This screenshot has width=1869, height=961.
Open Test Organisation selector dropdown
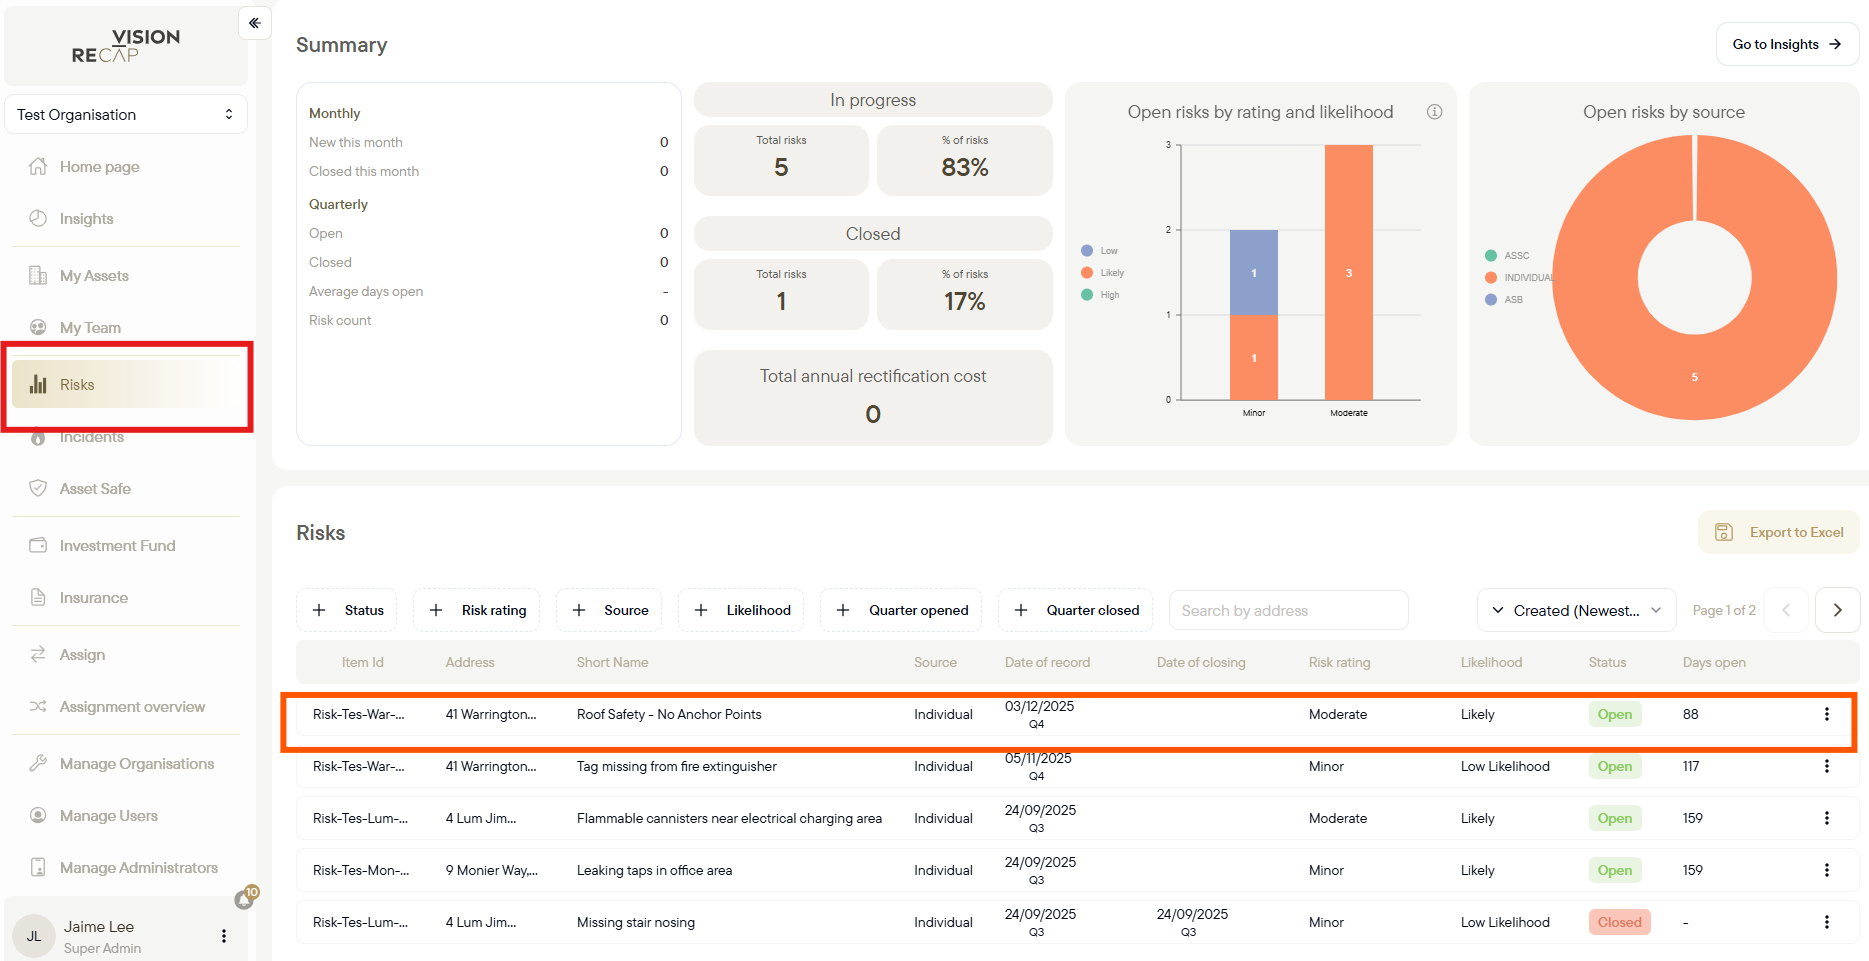[x=126, y=114]
